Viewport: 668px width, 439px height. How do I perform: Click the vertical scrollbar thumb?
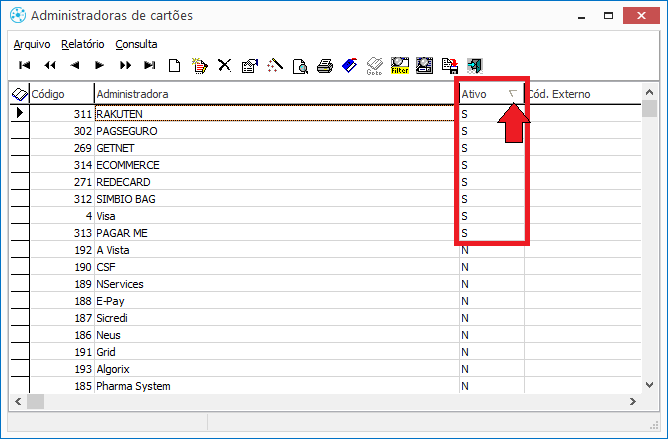point(649,108)
